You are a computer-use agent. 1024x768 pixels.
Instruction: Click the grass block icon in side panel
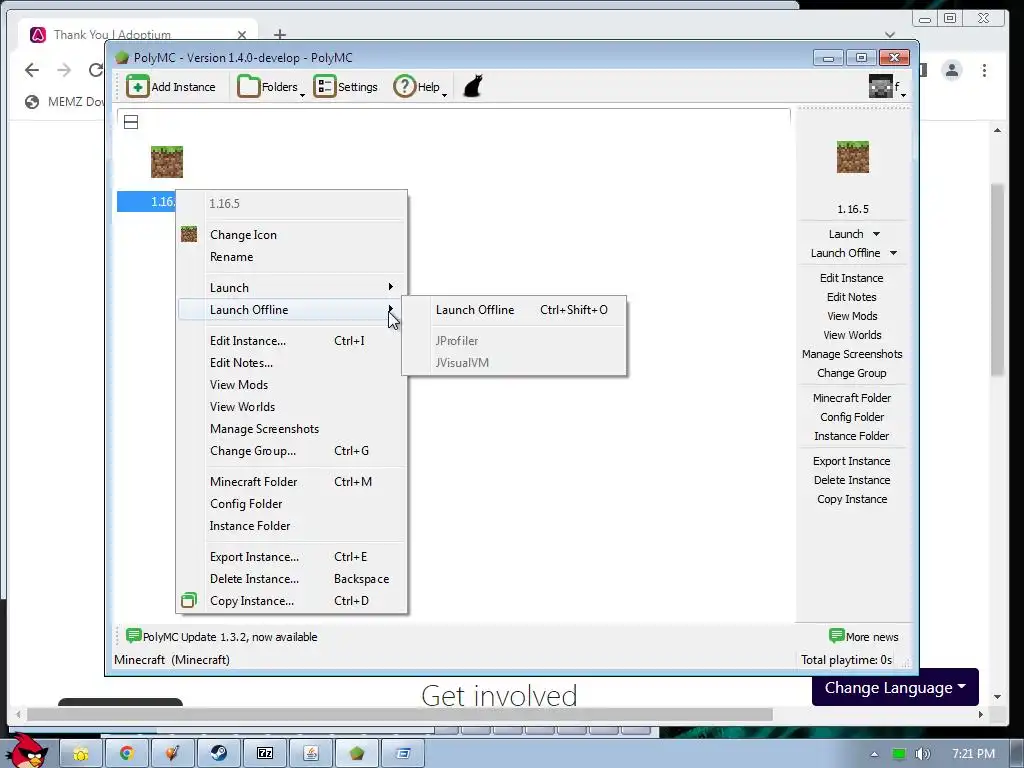tap(852, 157)
